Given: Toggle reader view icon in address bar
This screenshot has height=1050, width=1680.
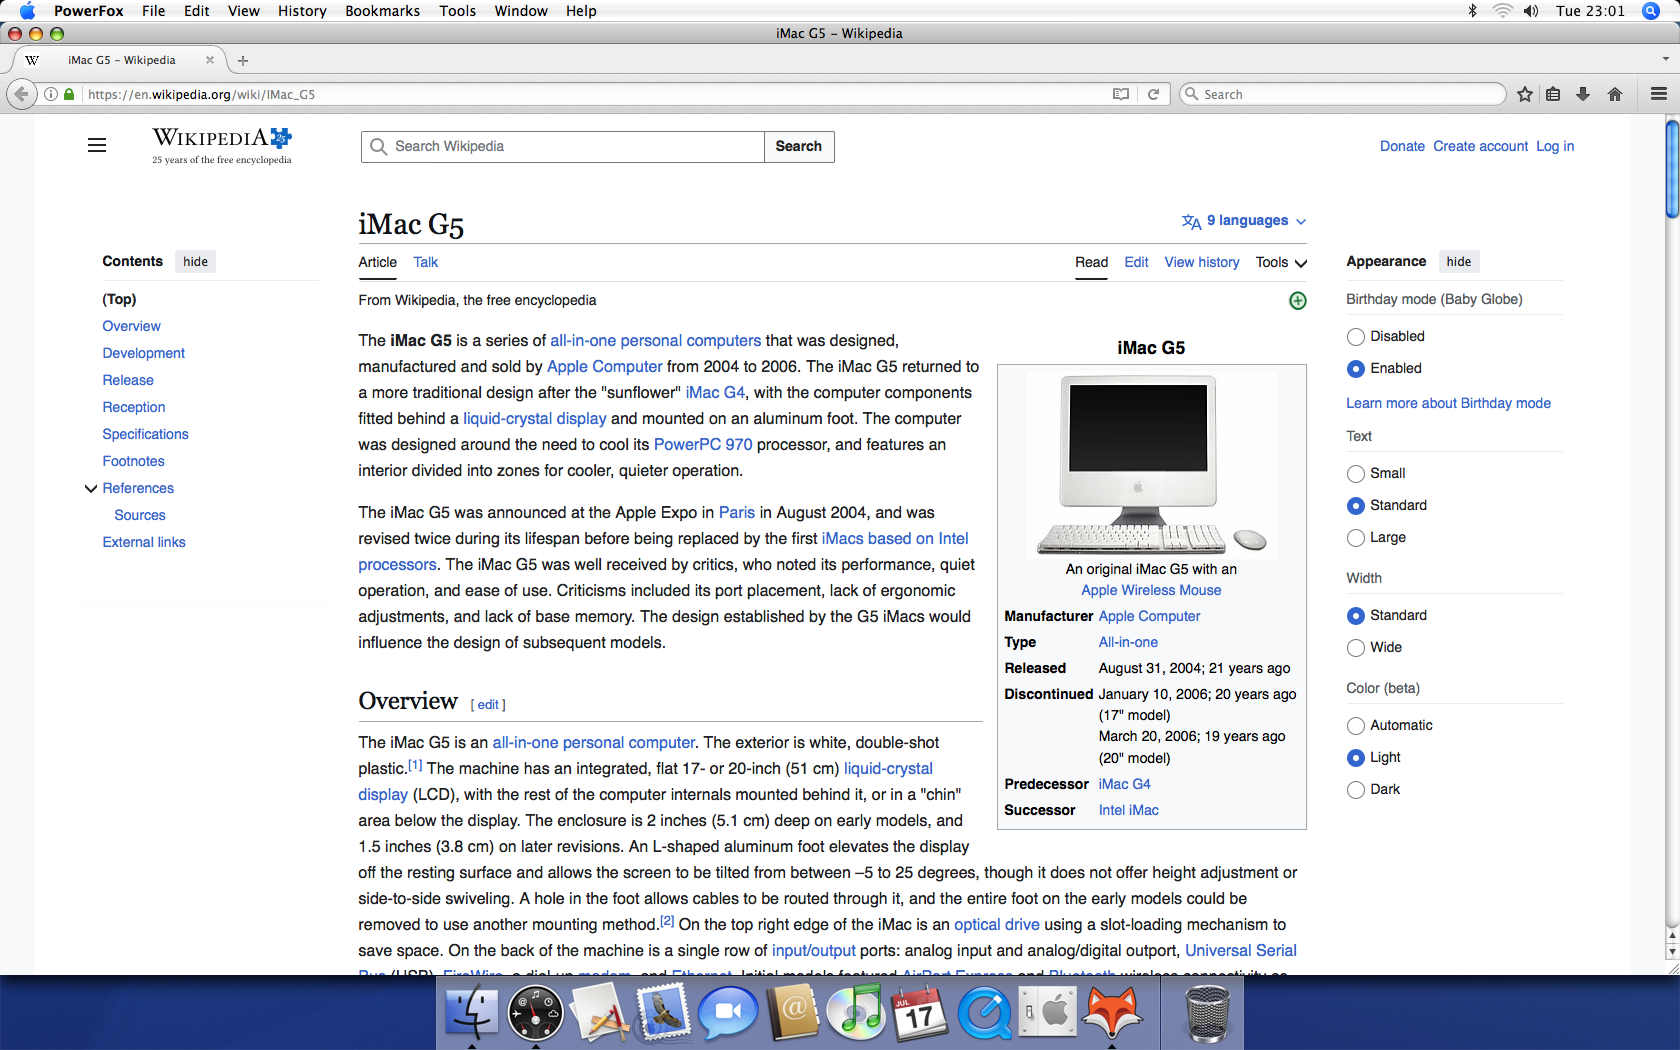Looking at the screenshot, I should [x=1121, y=94].
